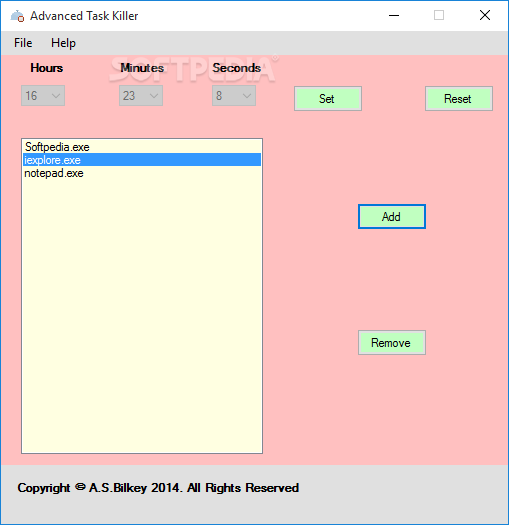
Task: Click the Reset button
Action: pyautogui.click(x=459, y=98)
